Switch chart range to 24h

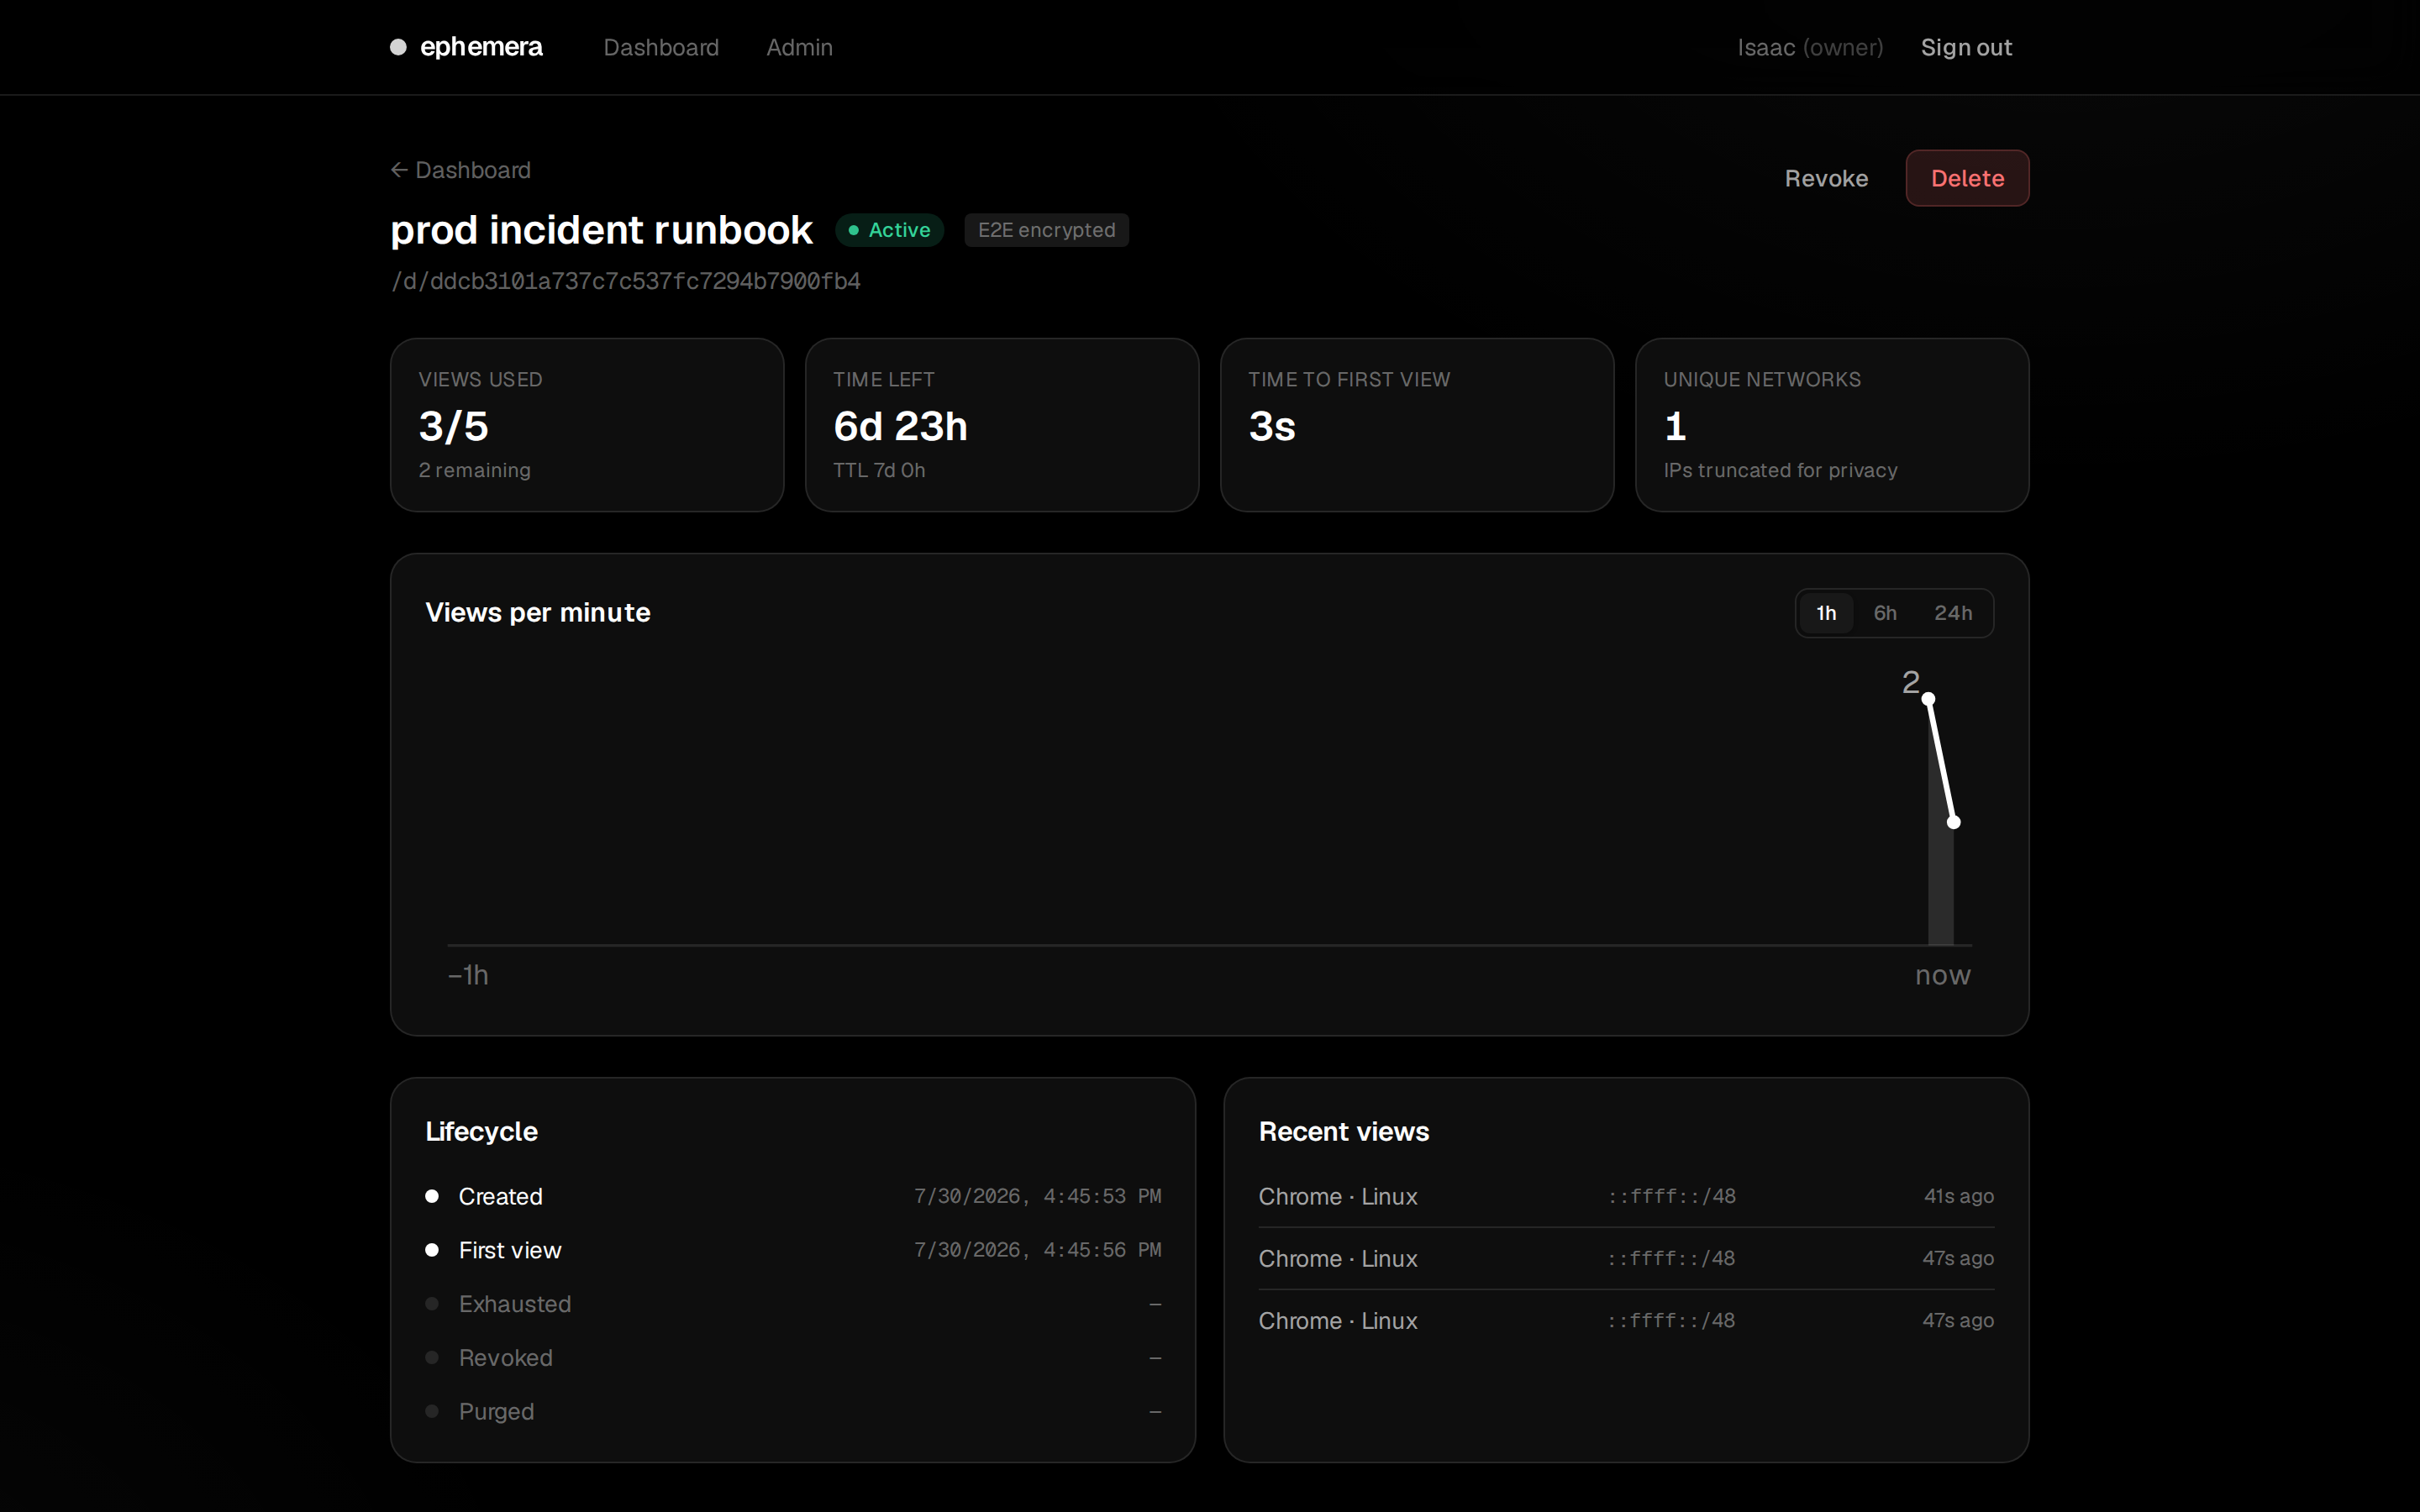tap(1953, 613)
